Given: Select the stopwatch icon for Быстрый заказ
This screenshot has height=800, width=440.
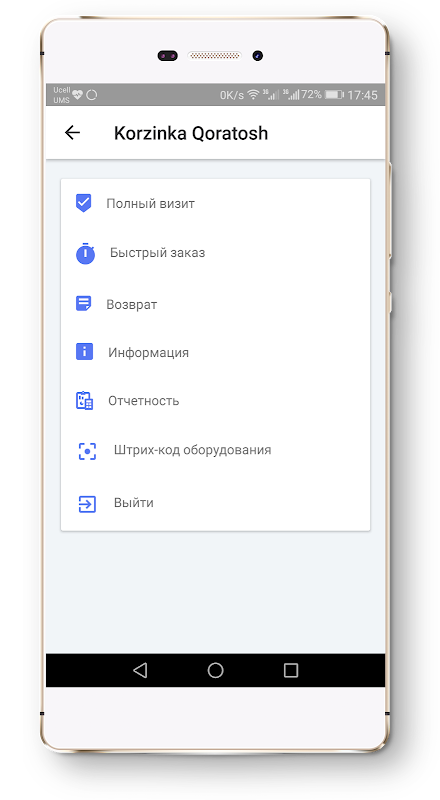Looking at the screenshot, I should coord(86,253).
